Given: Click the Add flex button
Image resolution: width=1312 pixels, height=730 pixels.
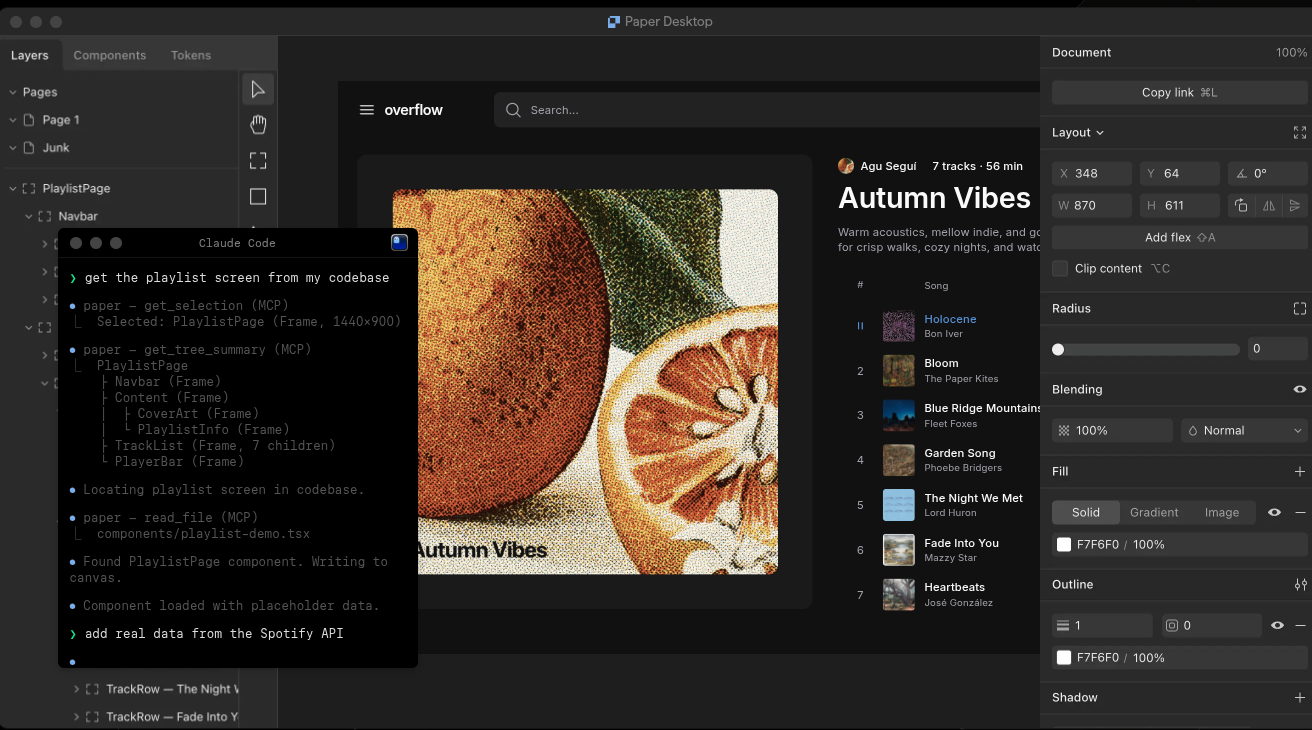Looking at the screenshot, I should coord(1179,238).
